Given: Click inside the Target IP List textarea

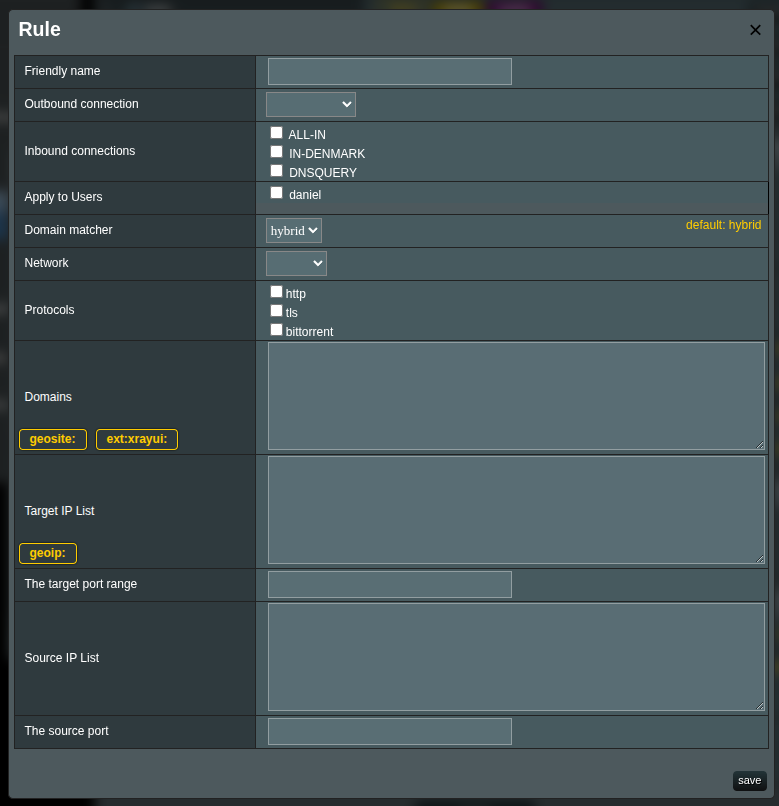Looking at the screenshot, I should click(516, 510).
